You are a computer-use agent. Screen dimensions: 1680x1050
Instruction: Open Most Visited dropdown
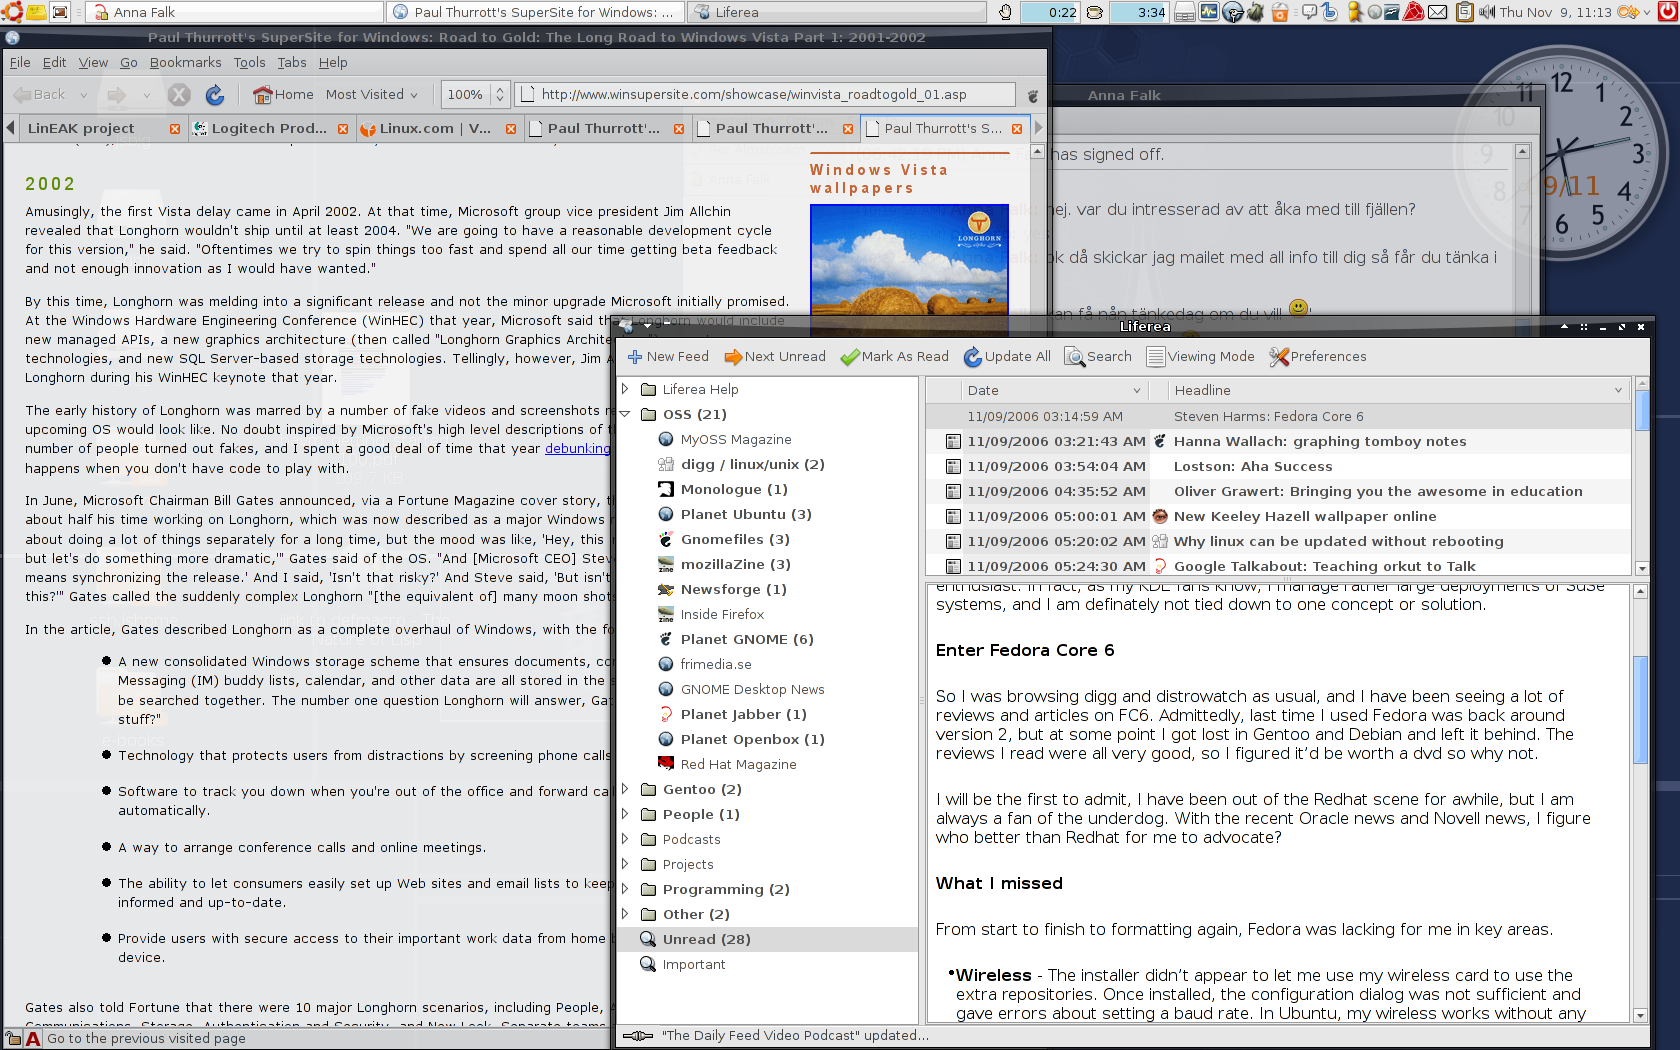pyautogui.click(x=371, y=95)
